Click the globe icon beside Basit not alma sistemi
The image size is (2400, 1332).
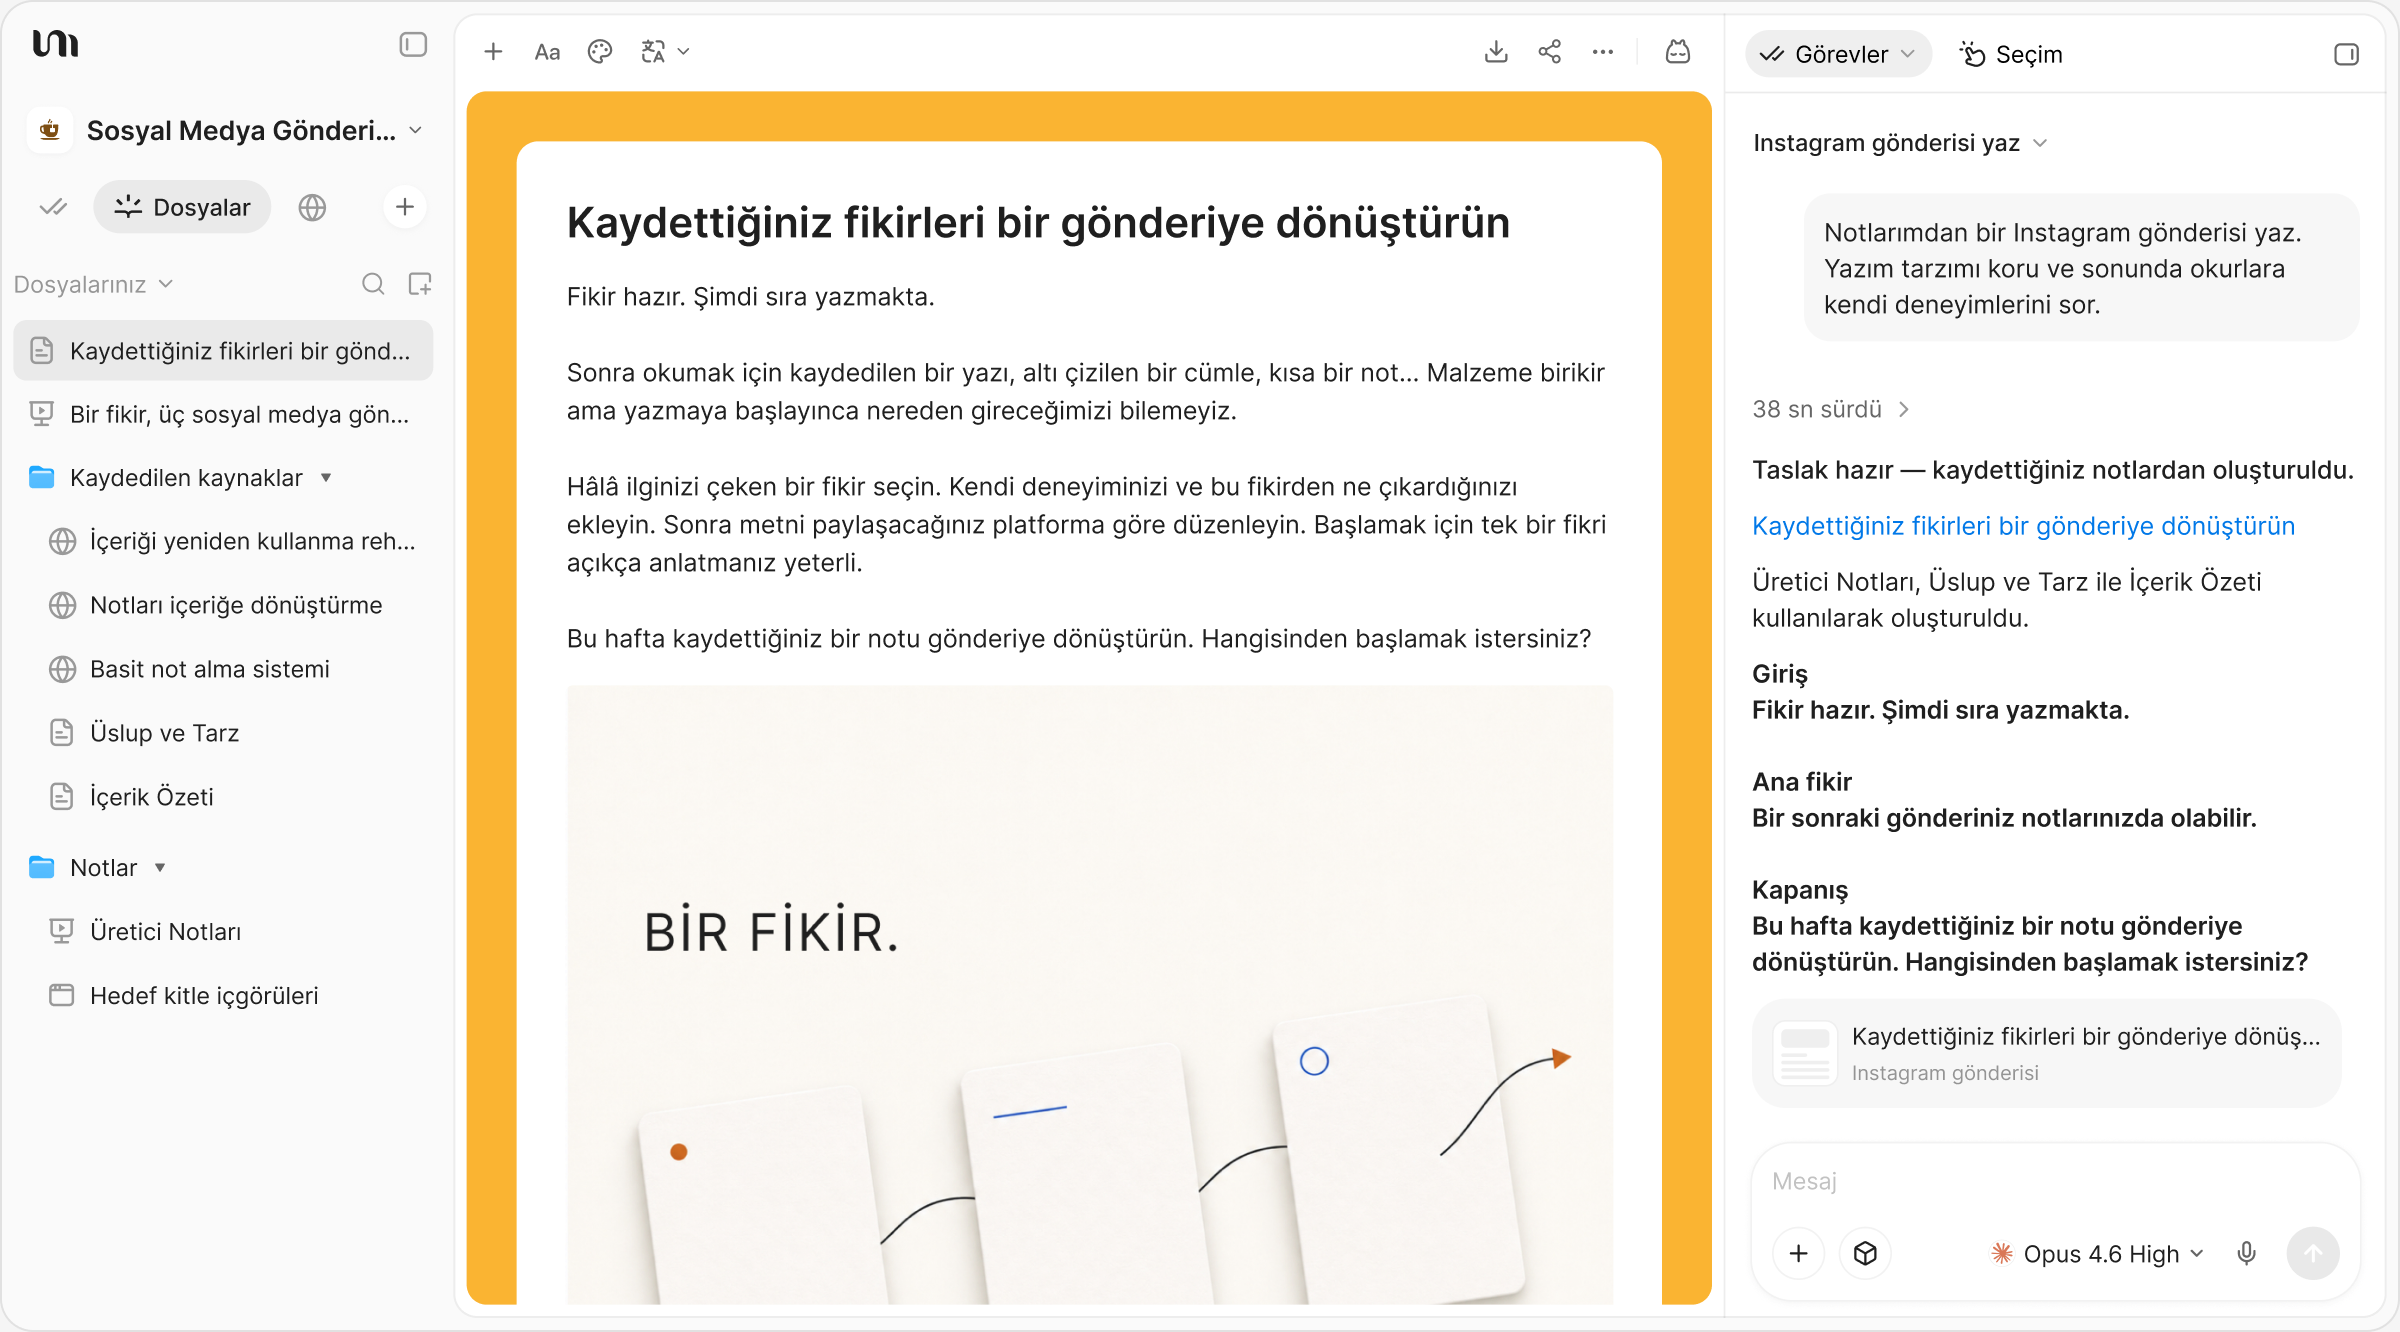coord(62,669)
